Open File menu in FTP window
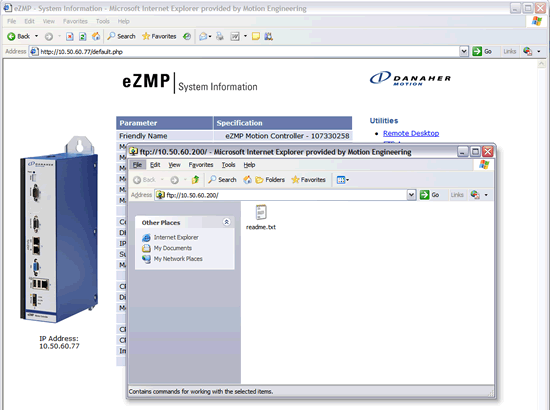The width and height of the screenshot is (550, 410). click(x=137, y=164)
